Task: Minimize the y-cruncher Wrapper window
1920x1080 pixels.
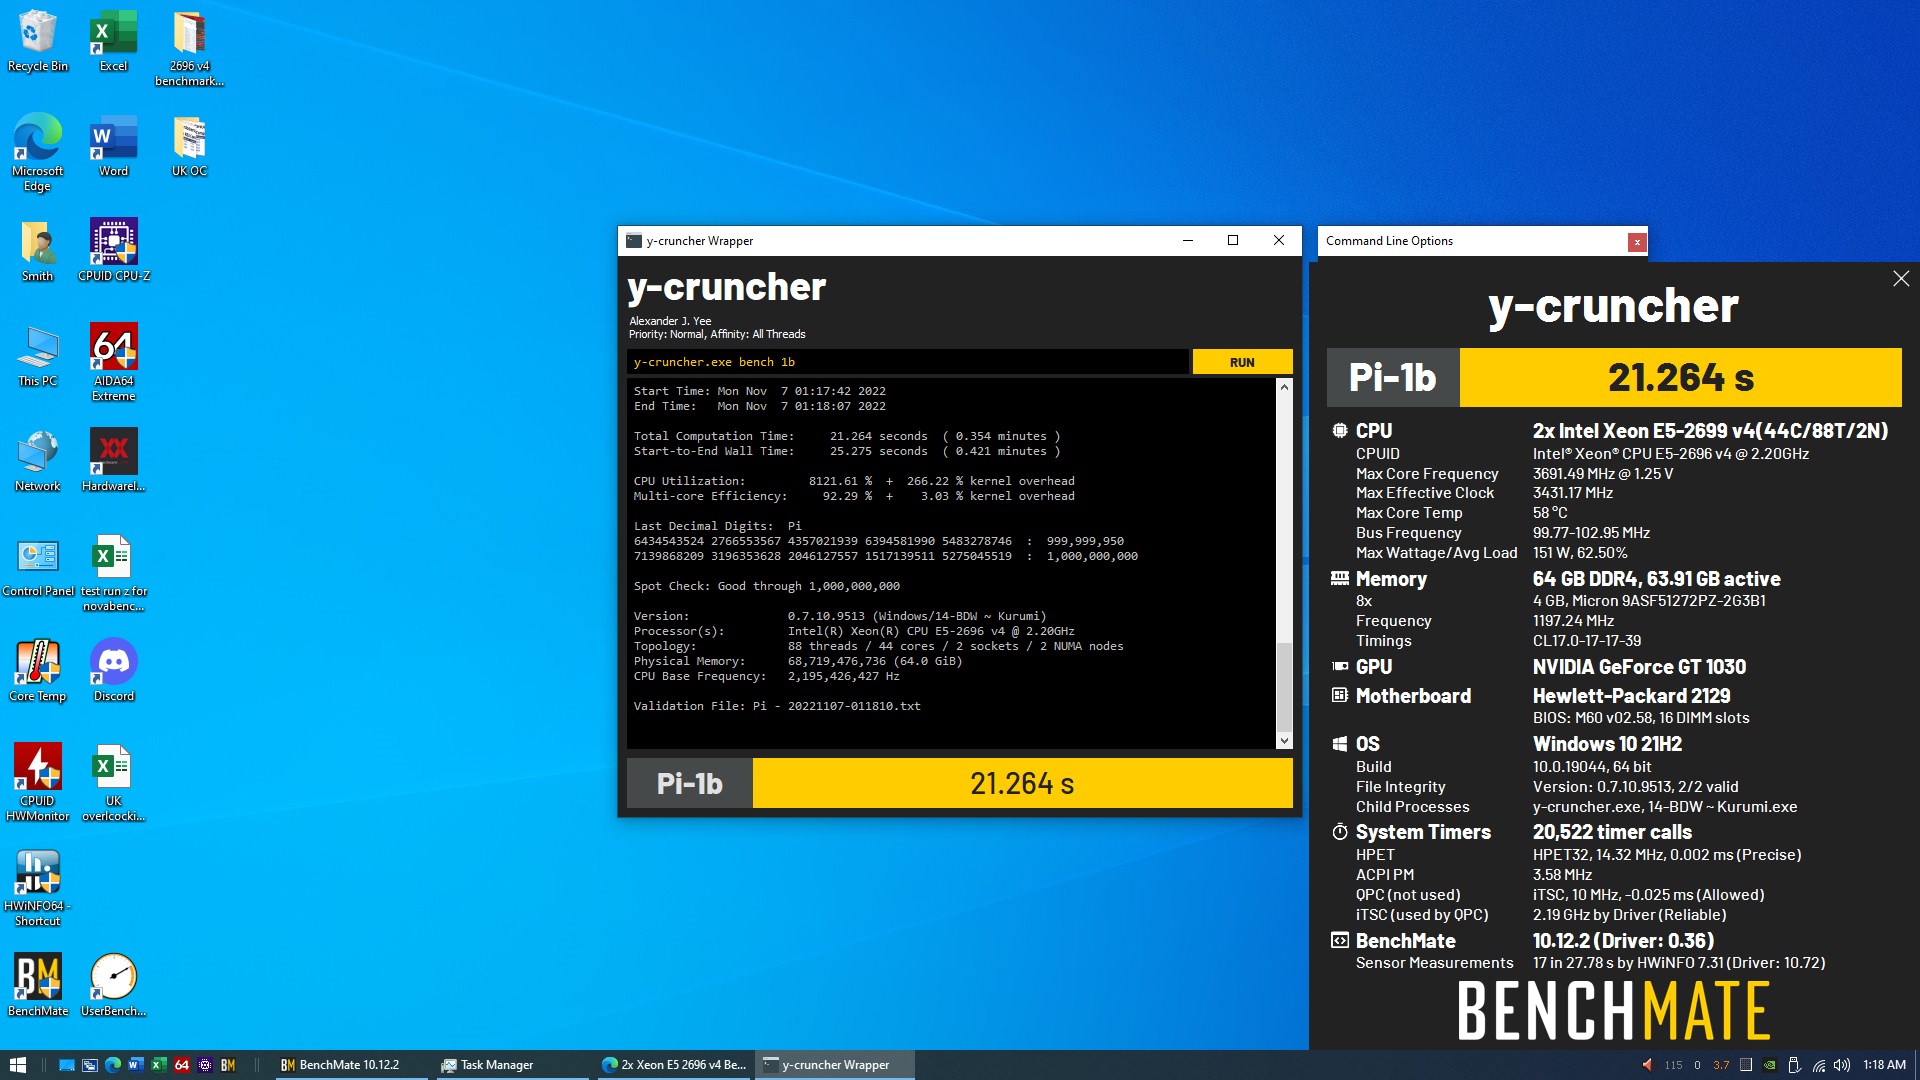Action: 1188,240
